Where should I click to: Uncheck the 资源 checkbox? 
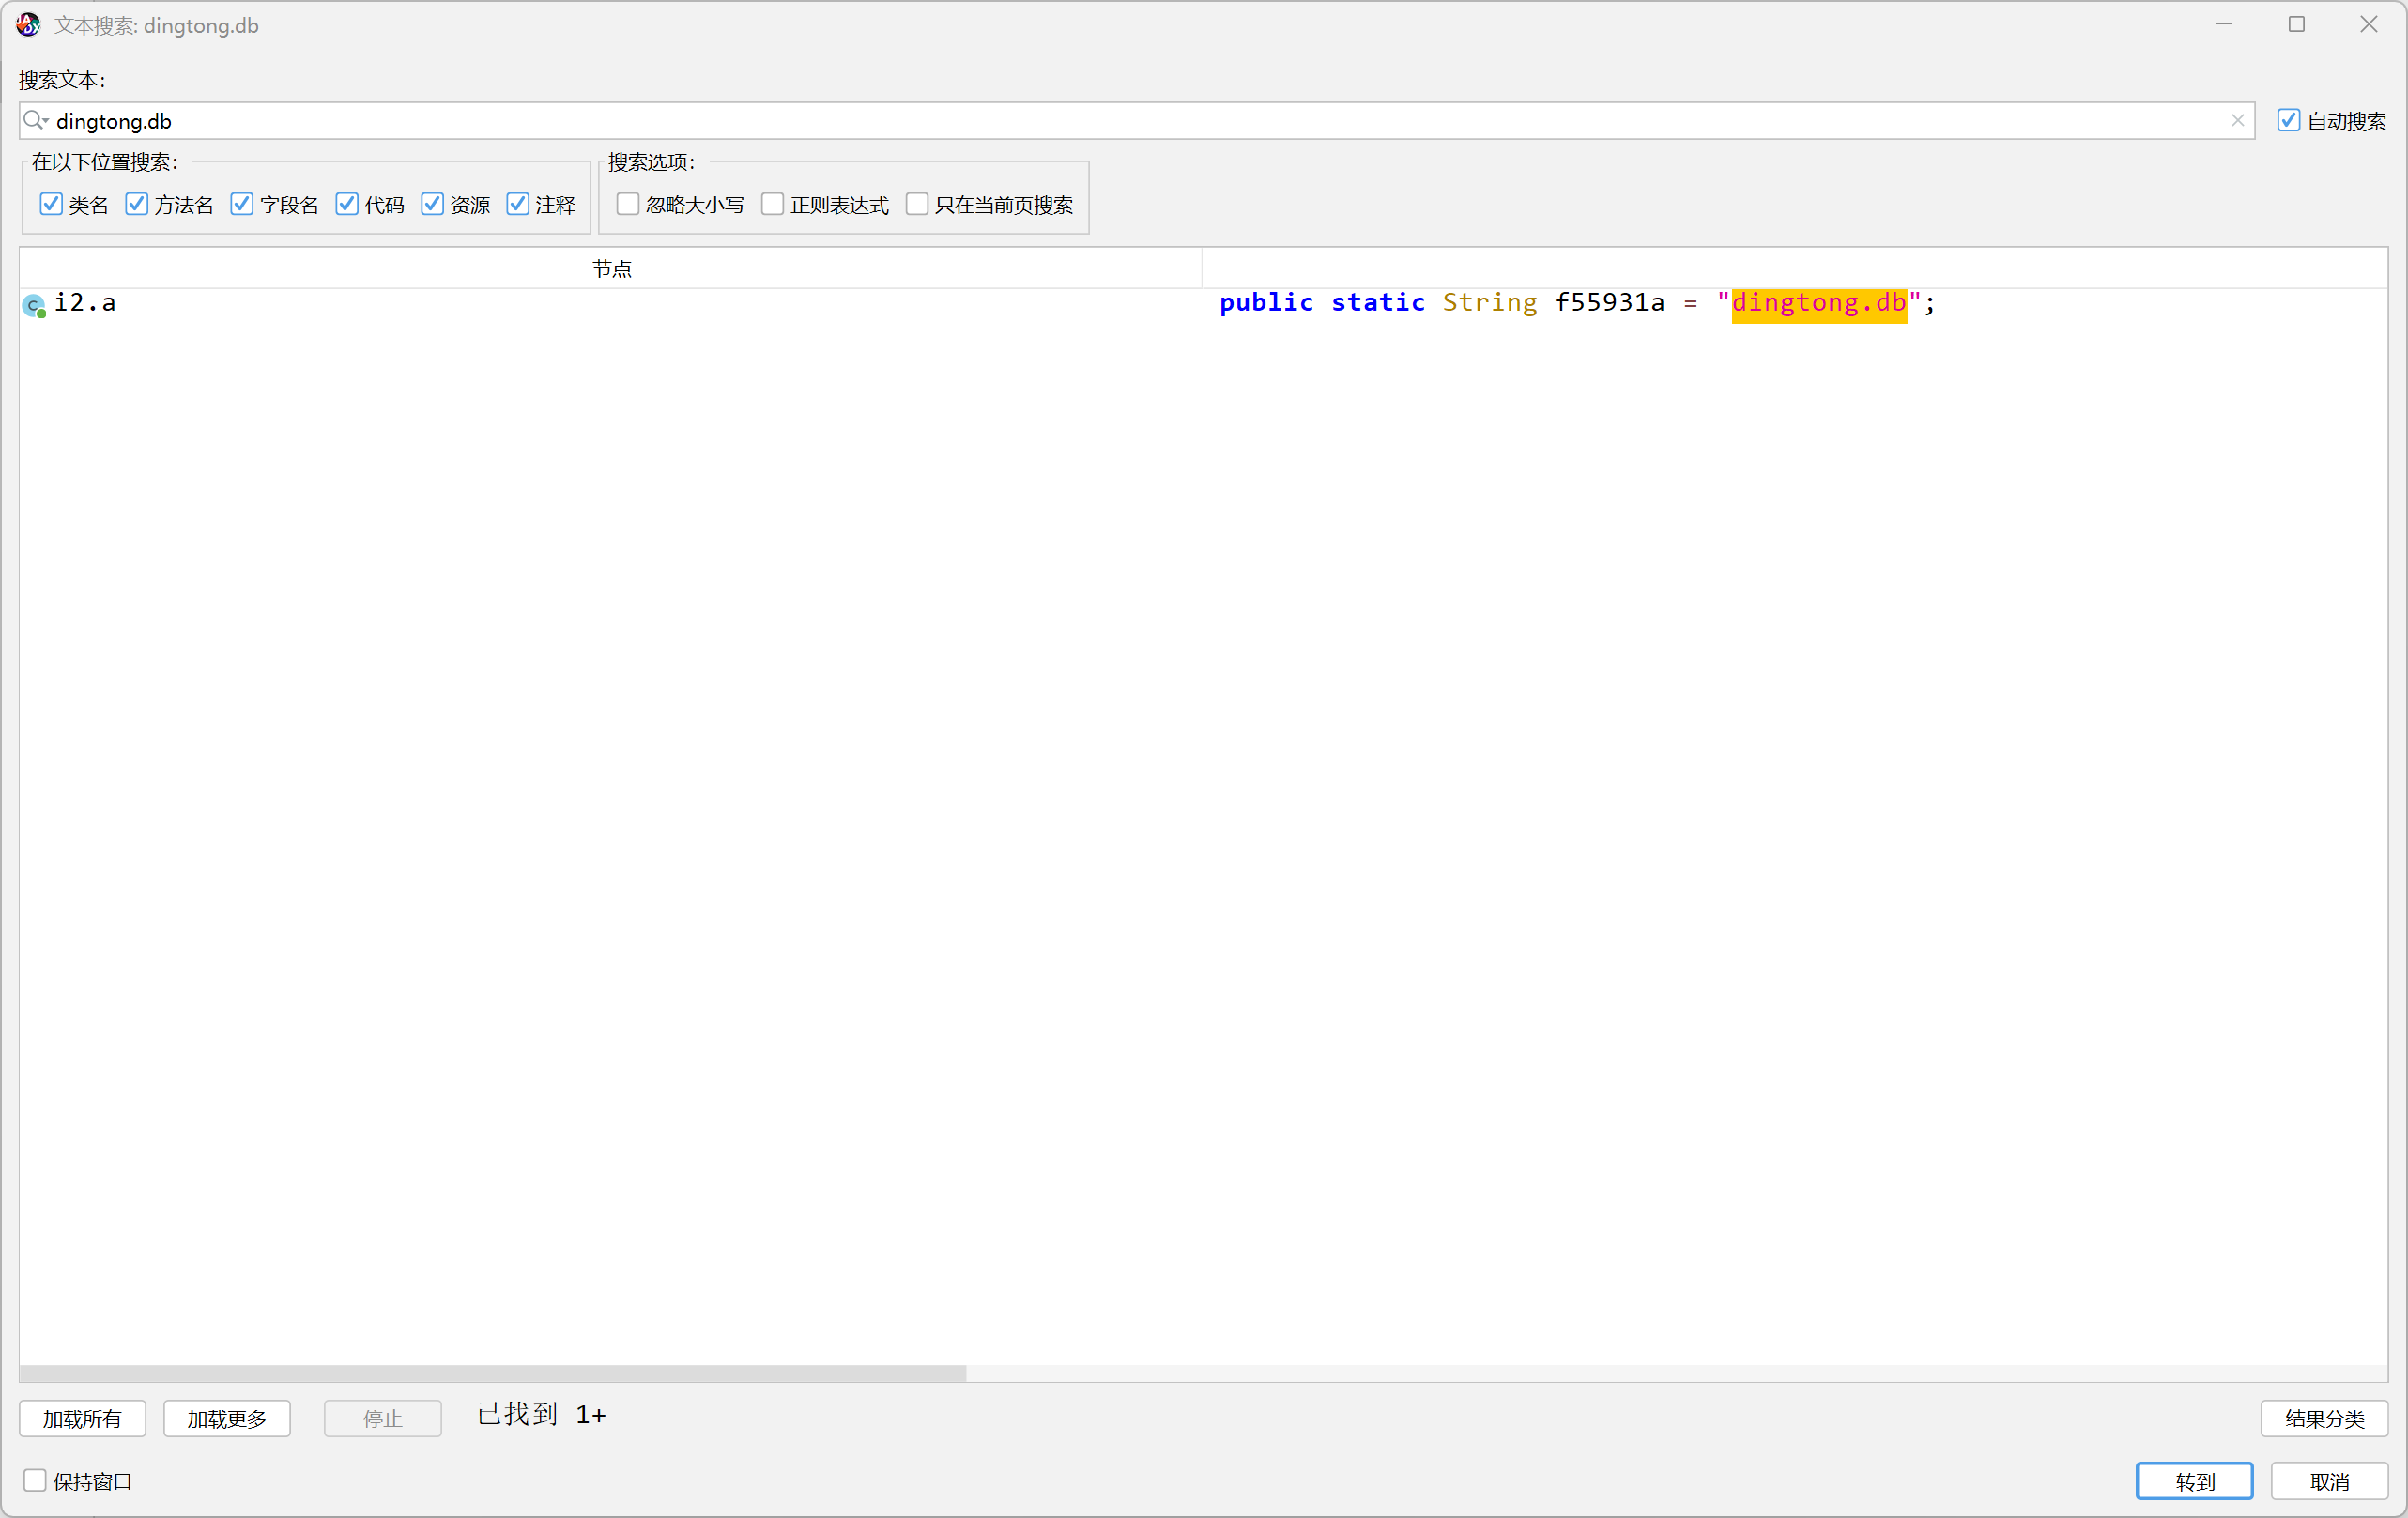[432, 205]
